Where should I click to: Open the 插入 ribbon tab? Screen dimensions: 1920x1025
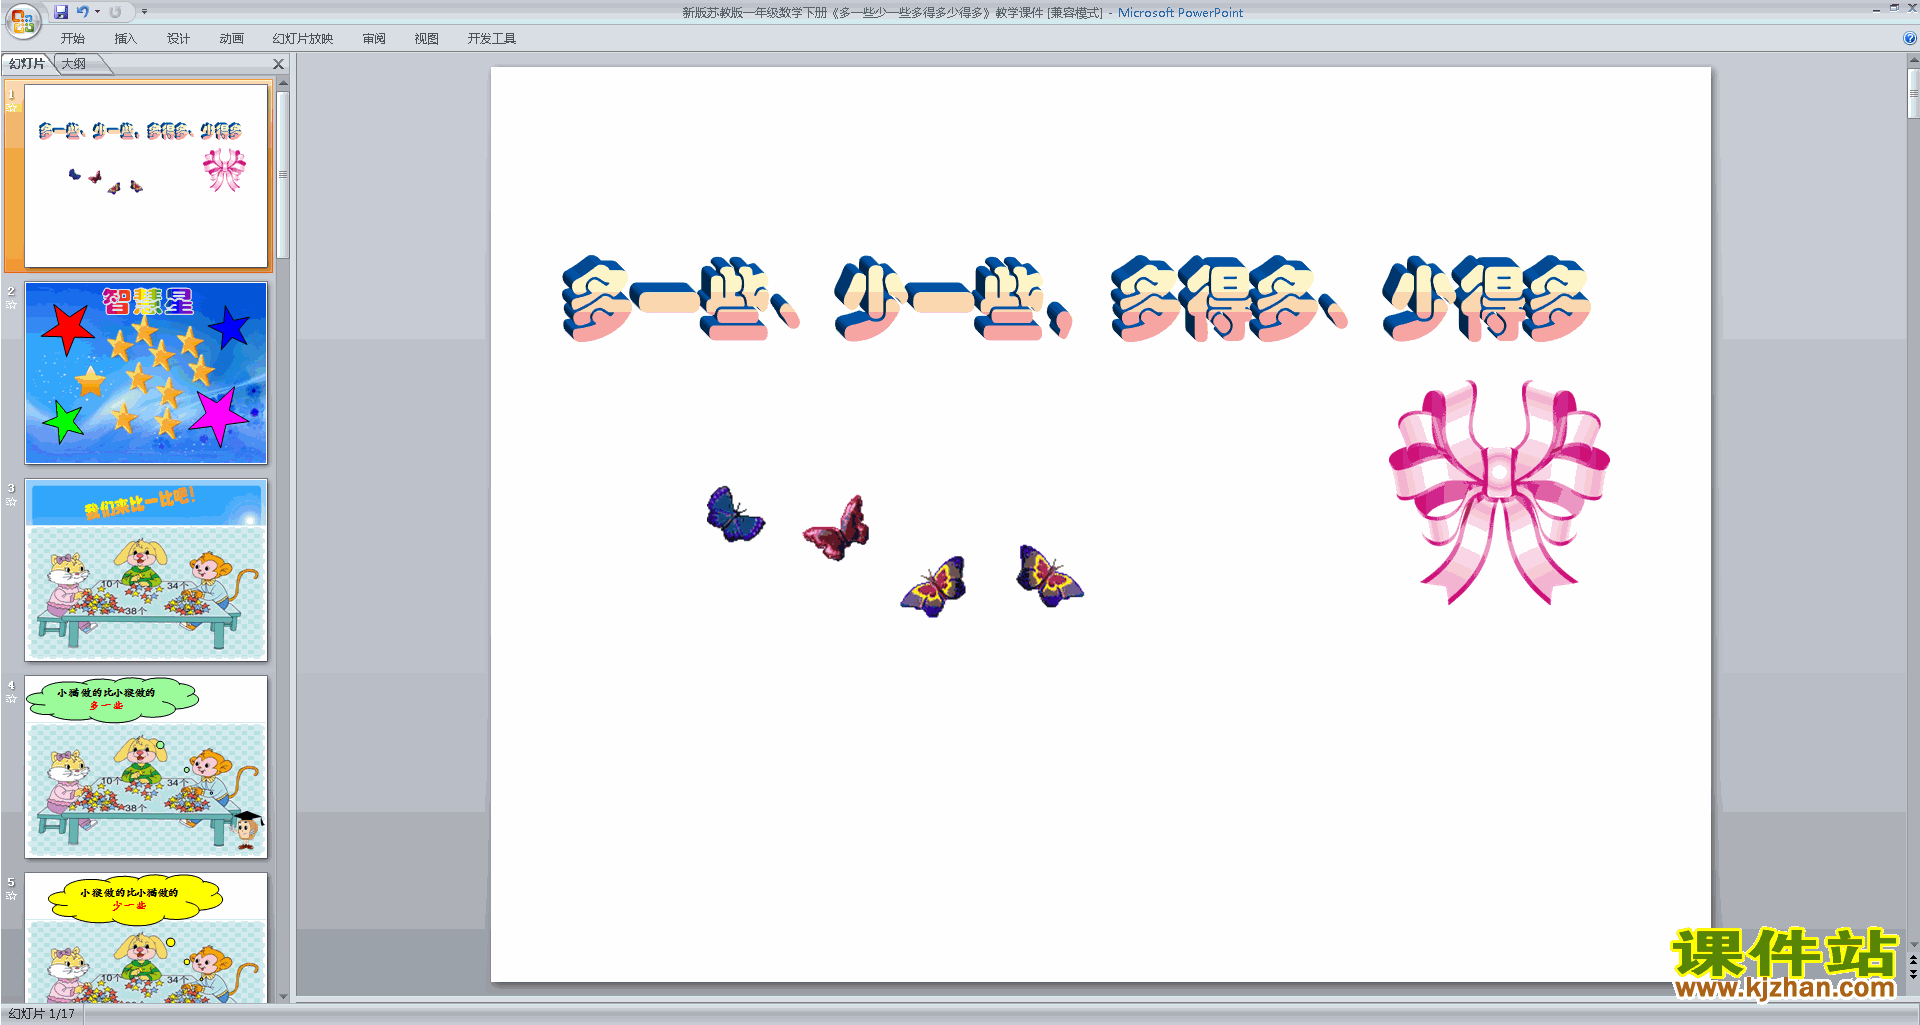coord(126,39)
